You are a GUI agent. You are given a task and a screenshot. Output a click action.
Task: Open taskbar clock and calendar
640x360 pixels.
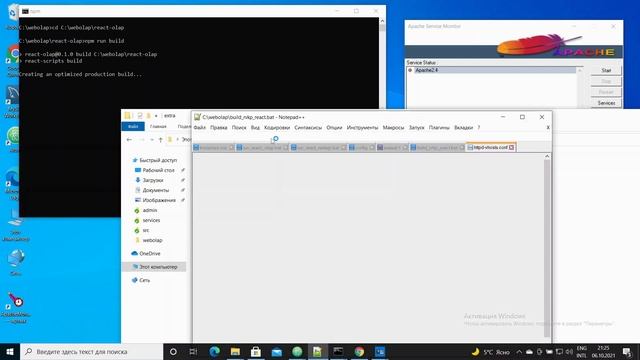(603, 352)
